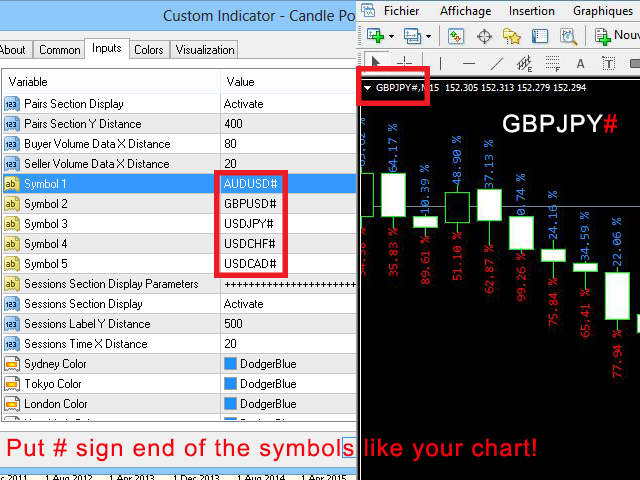Screen dimensions: 640x480
Task: Click the London Color blue swatch
Action: [231, 404]
